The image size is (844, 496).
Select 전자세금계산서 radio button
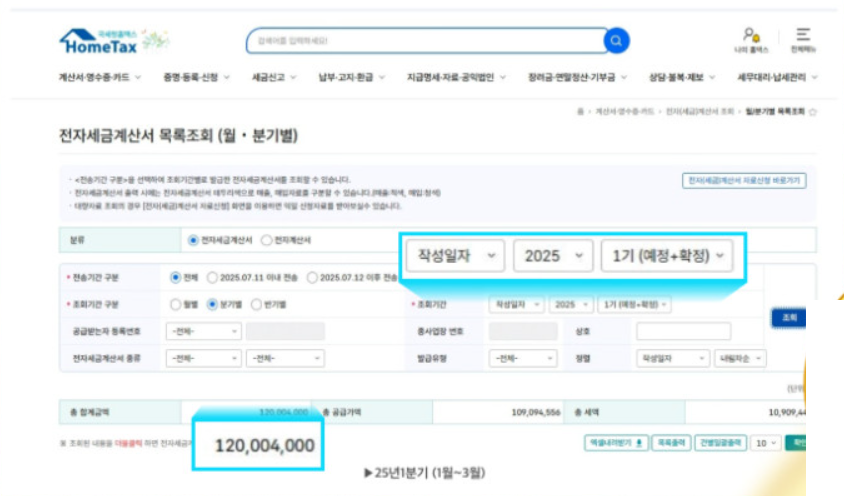coord(193,240)
